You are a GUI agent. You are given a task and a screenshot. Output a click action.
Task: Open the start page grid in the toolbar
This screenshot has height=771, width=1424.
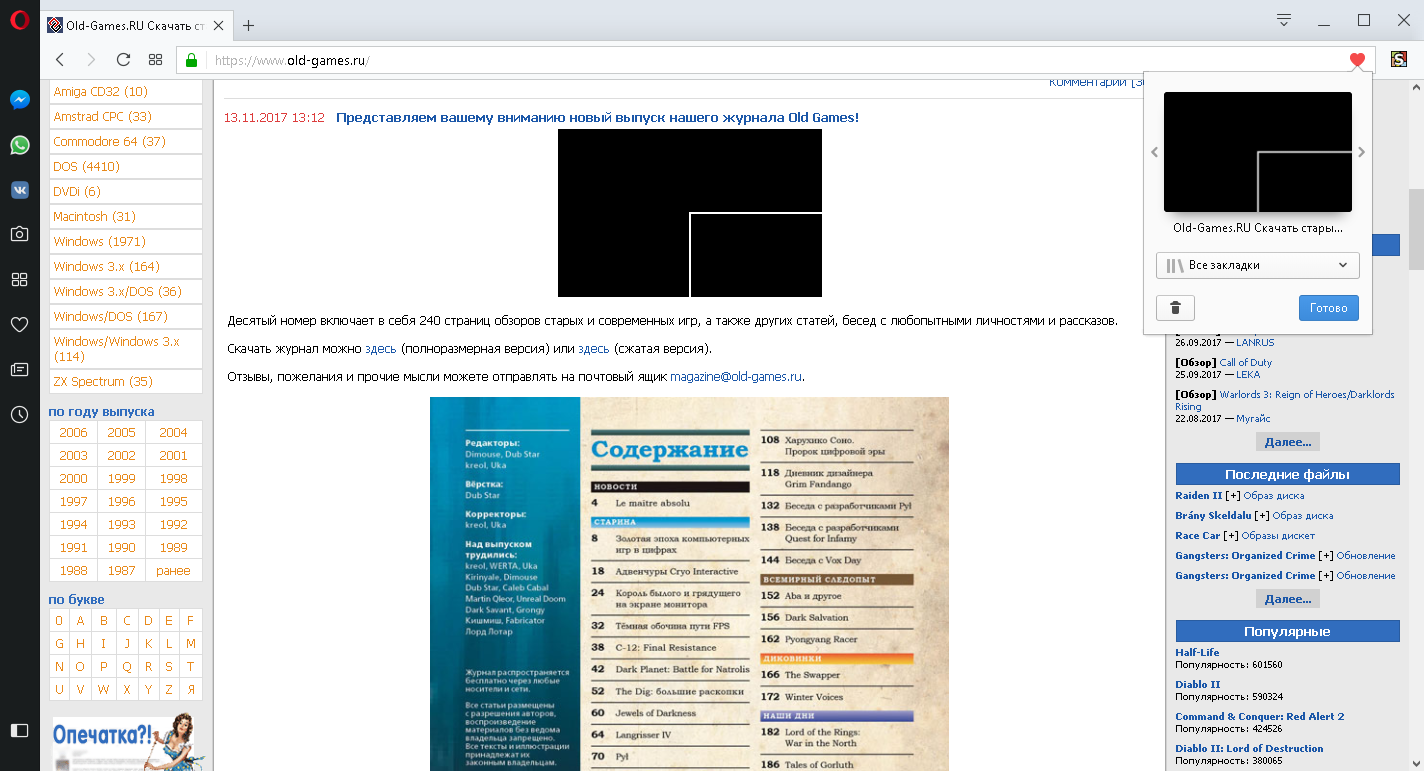click(x=155, y=60)
